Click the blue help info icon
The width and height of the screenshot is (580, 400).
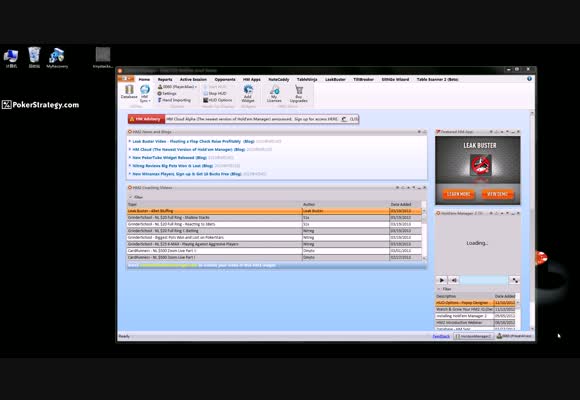[x=529, y=79]
